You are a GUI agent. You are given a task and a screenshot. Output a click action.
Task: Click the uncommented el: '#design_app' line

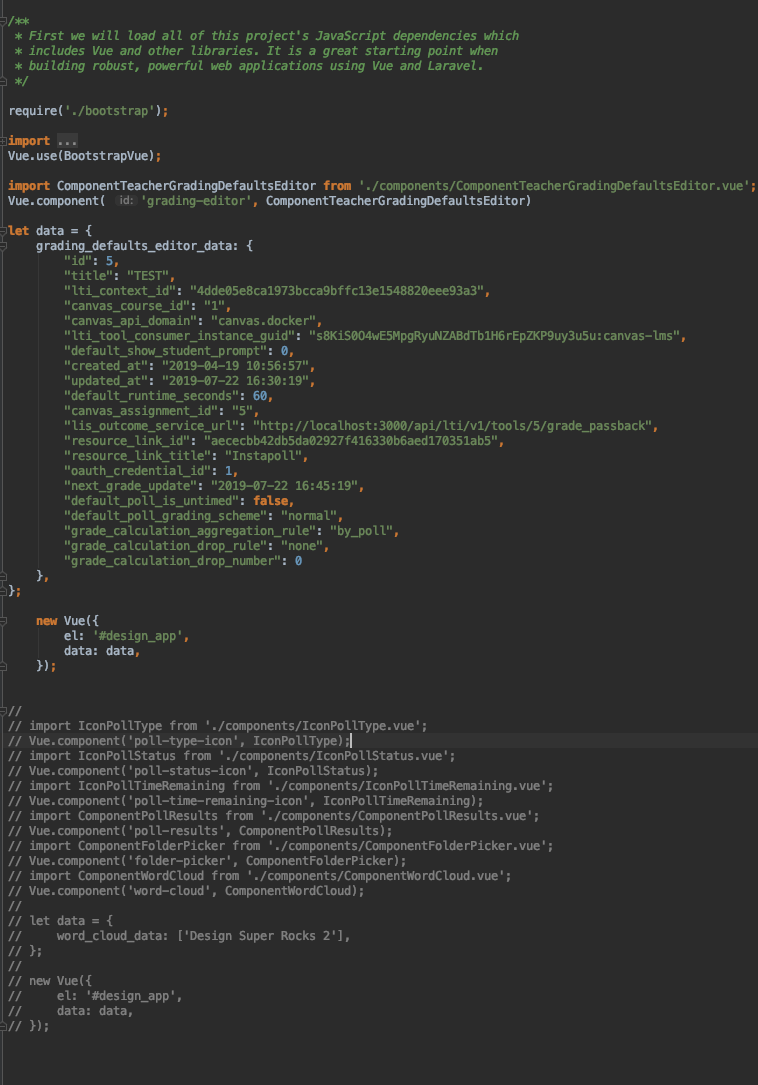(126, 636)
